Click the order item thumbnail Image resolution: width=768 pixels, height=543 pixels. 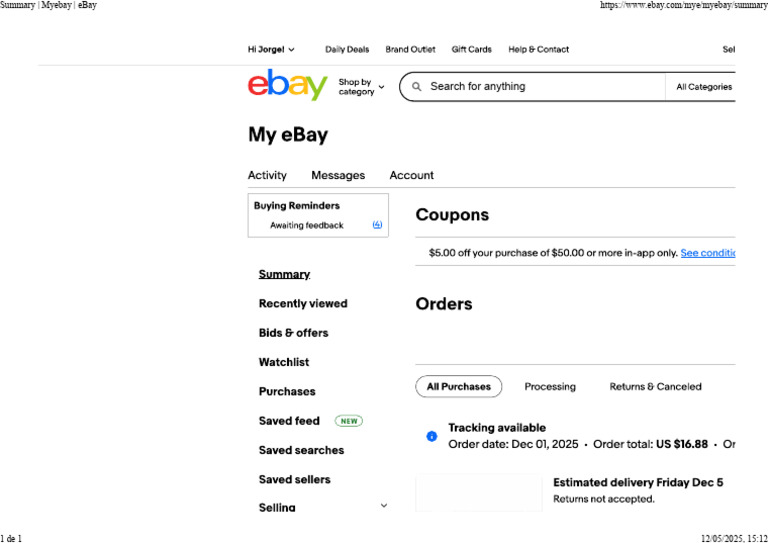tap(479, 493)
